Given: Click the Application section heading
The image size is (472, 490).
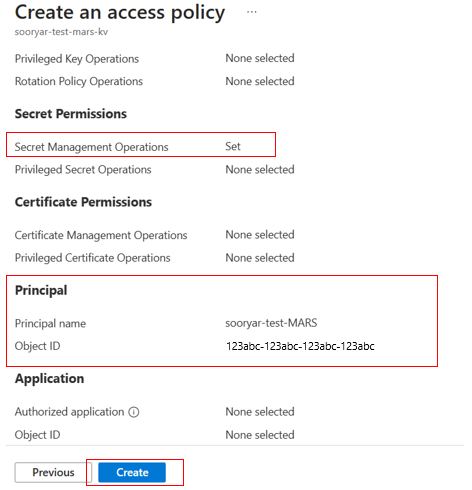Looking at the screenshot, I should (x=49, y=379).
